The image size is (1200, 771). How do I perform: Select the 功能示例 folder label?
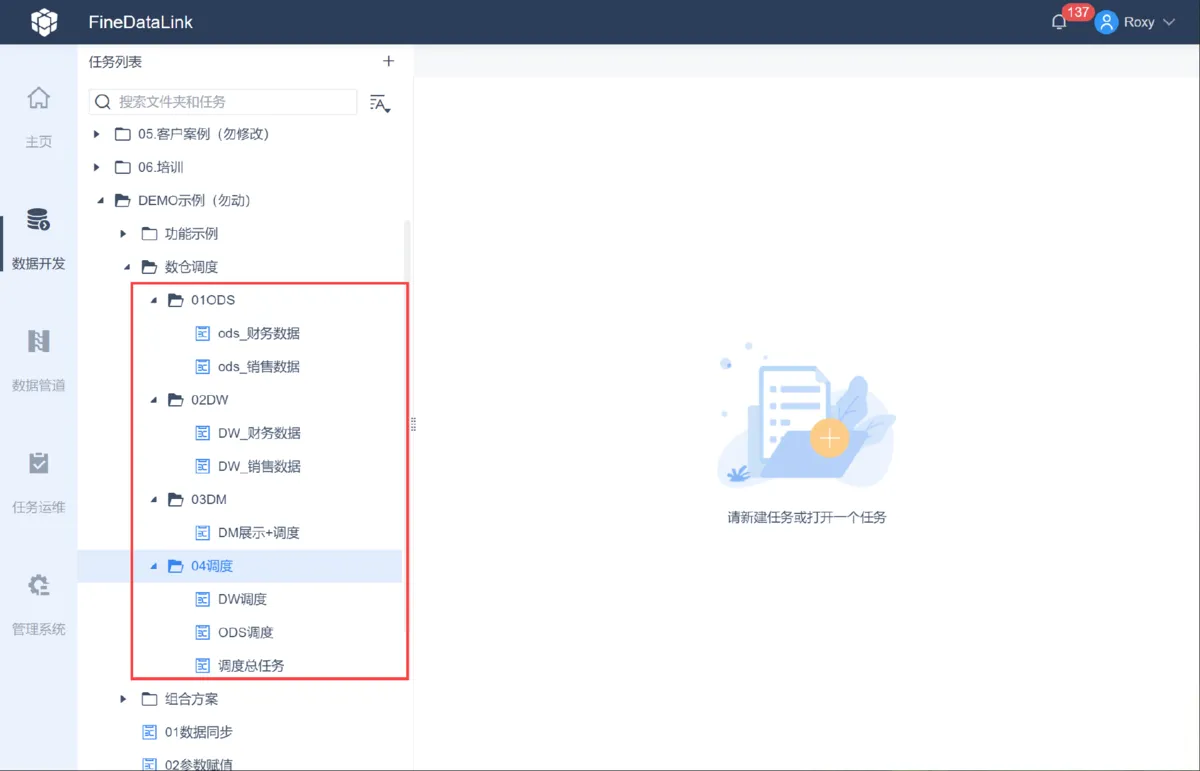(191, 234)
